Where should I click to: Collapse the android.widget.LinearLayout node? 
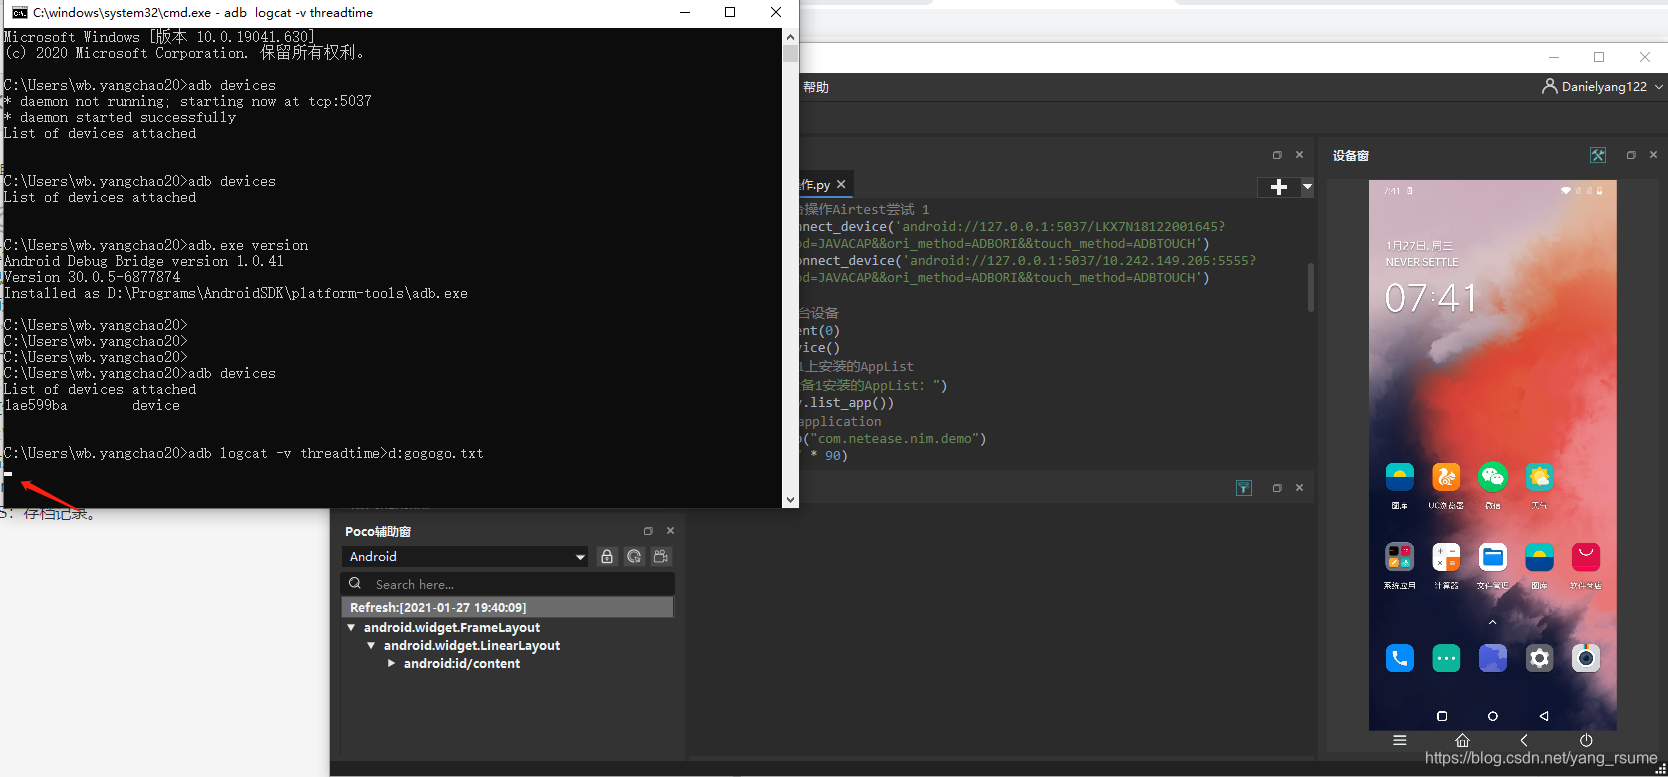[371, 646]
